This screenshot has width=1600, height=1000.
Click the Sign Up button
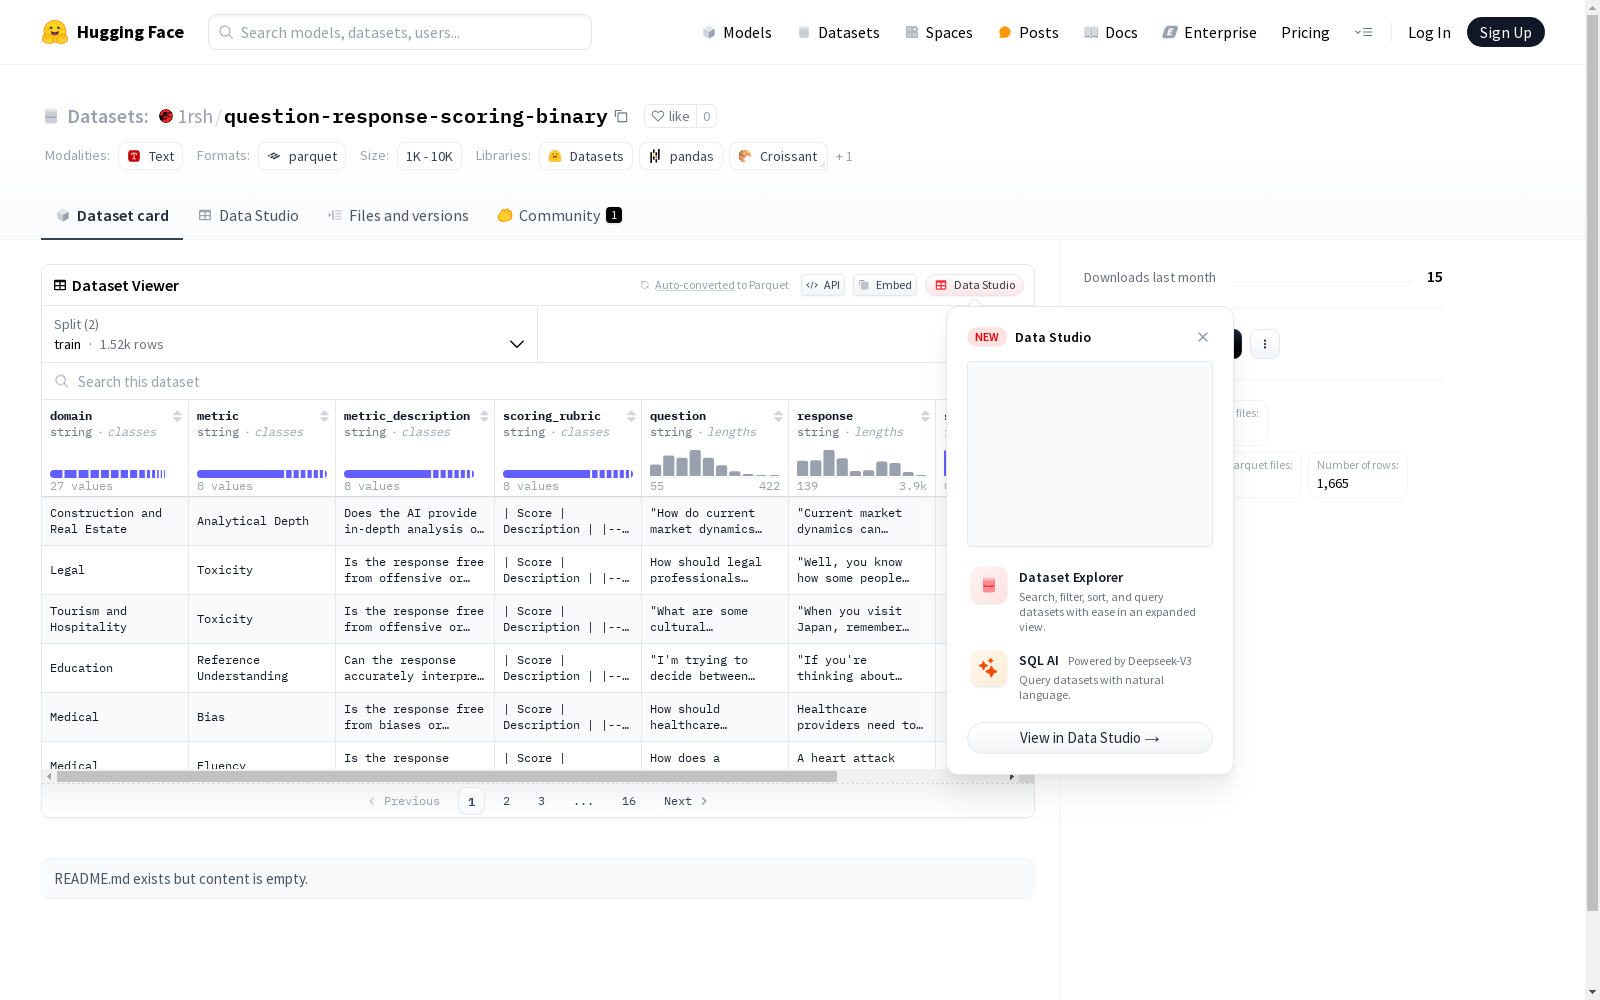pyautogui.click(x=1506, y=32)
